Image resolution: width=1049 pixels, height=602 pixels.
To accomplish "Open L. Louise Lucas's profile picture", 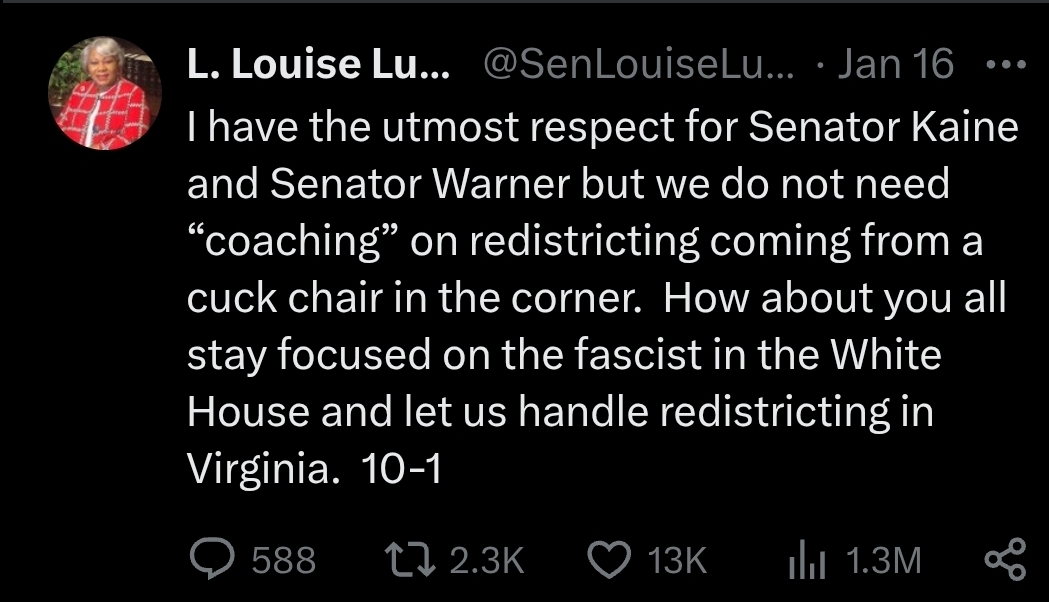I will click(105, 93).
